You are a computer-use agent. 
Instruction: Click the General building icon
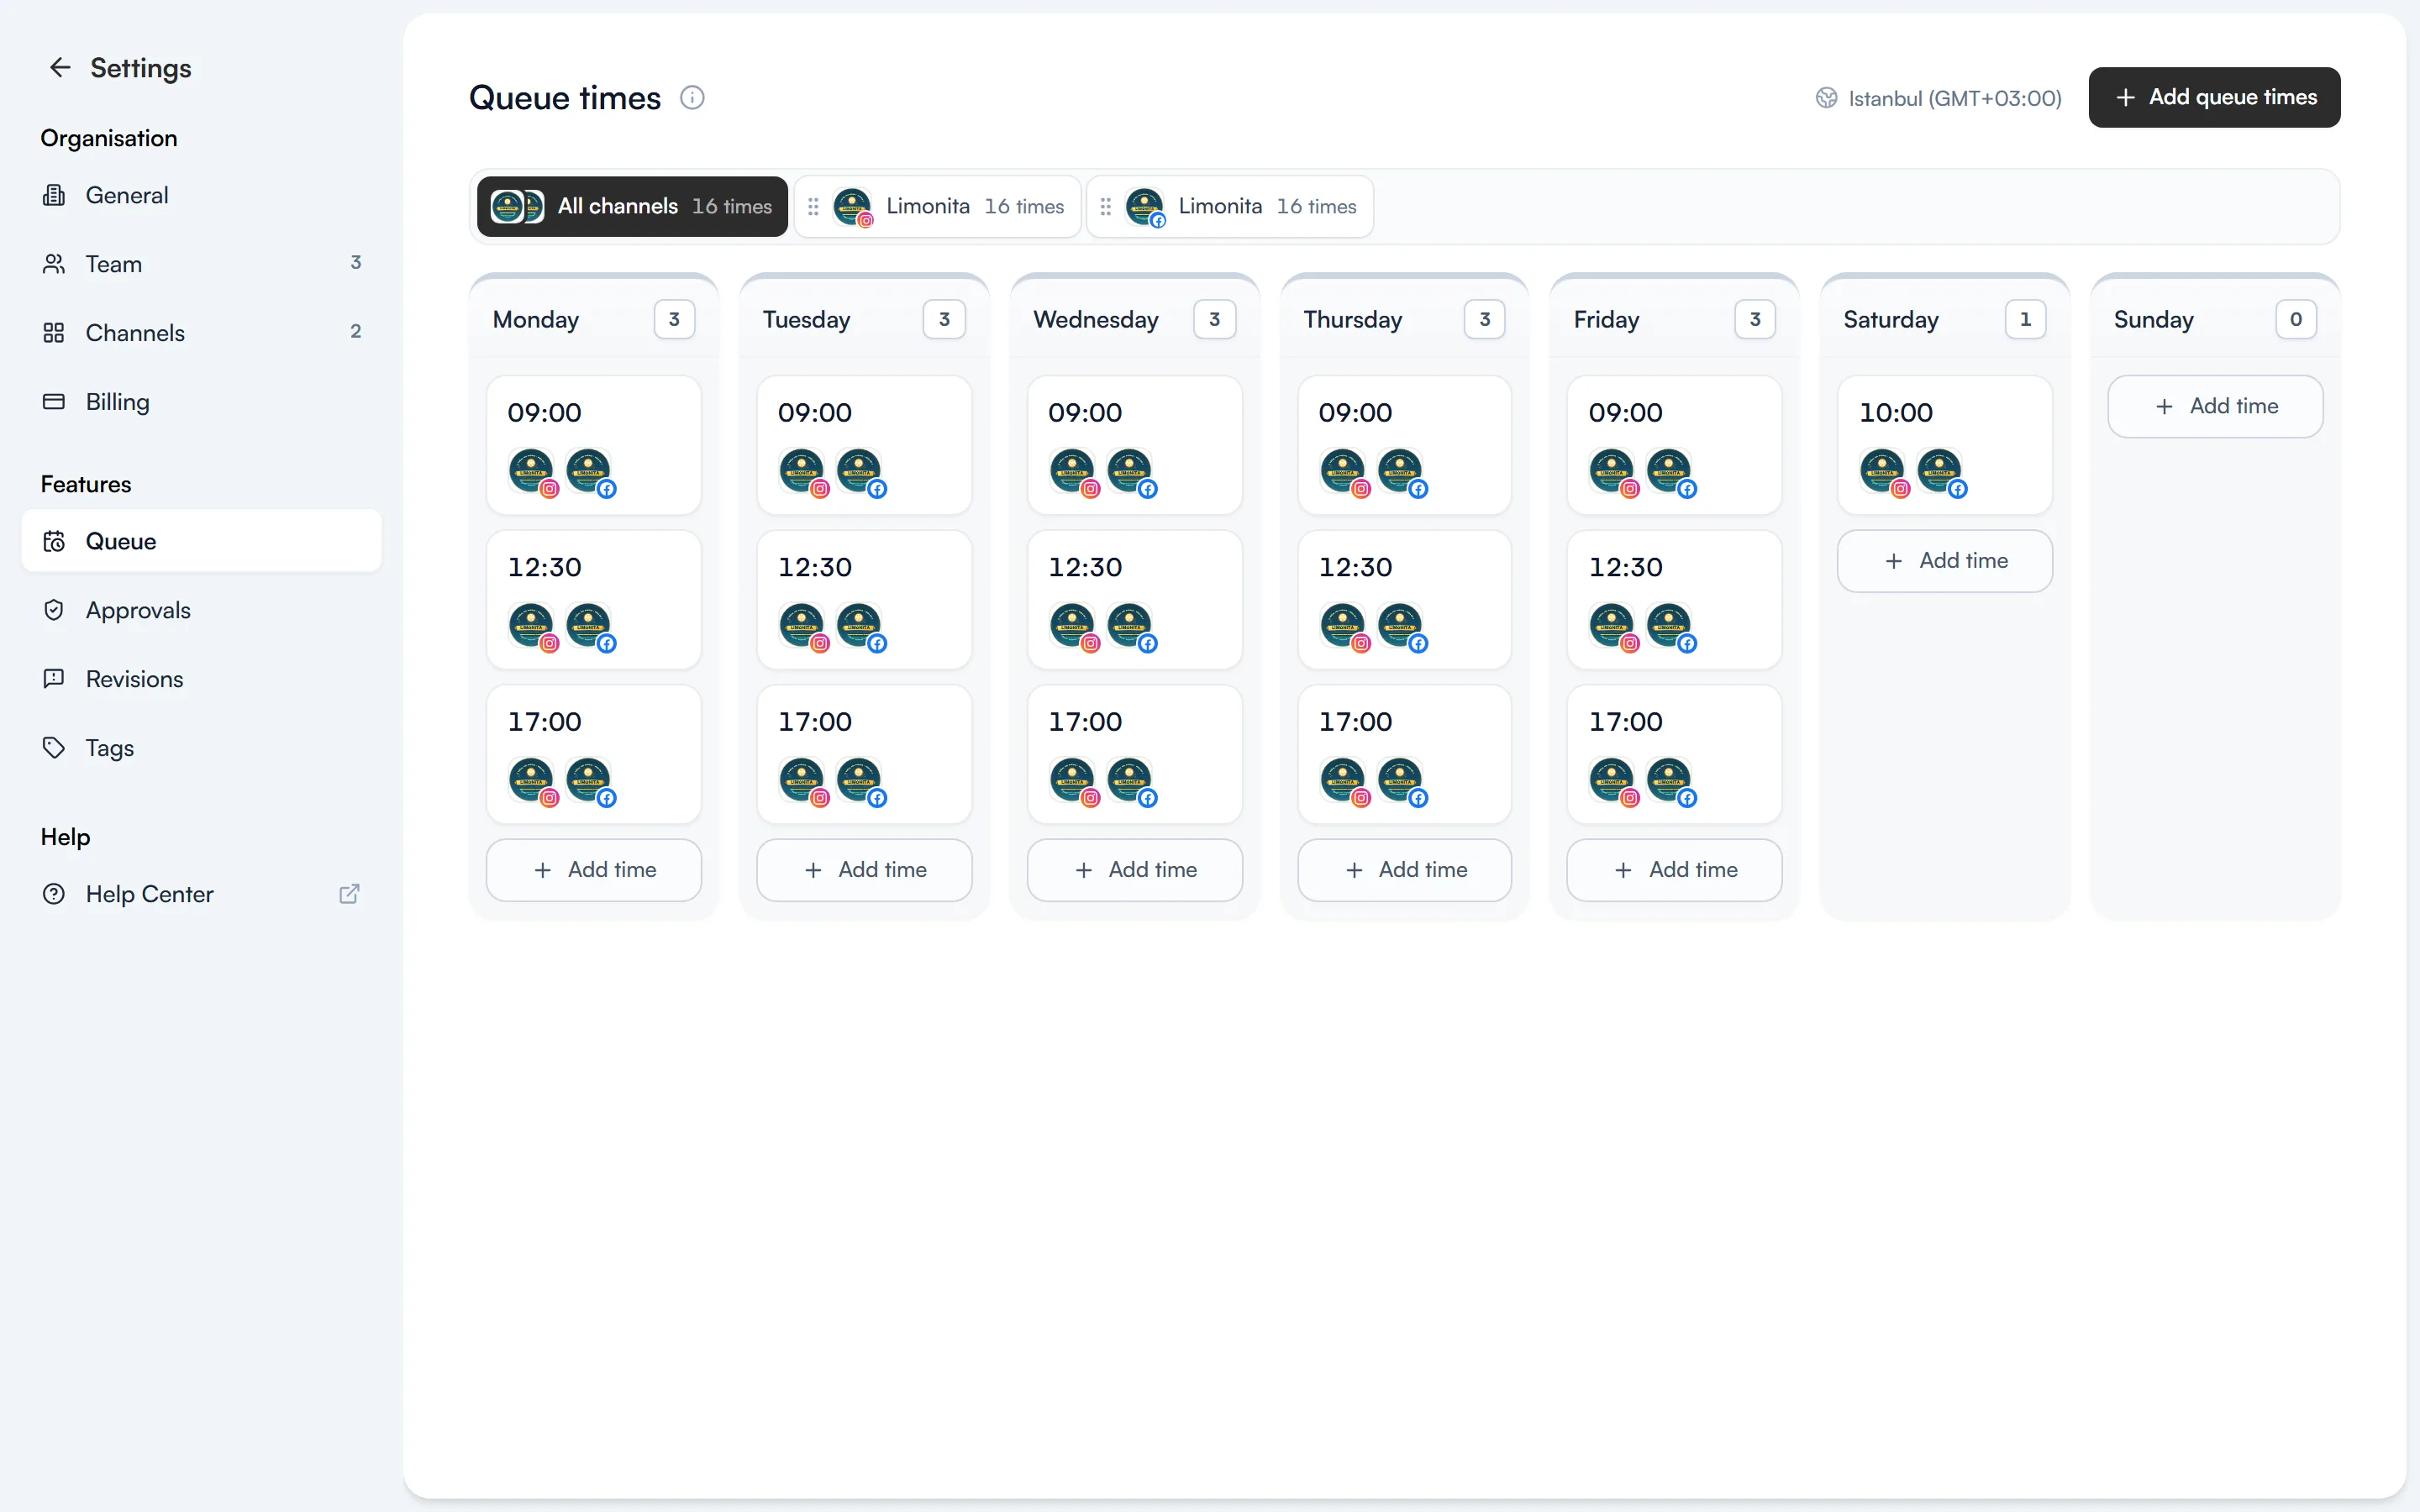pos(54,195)
